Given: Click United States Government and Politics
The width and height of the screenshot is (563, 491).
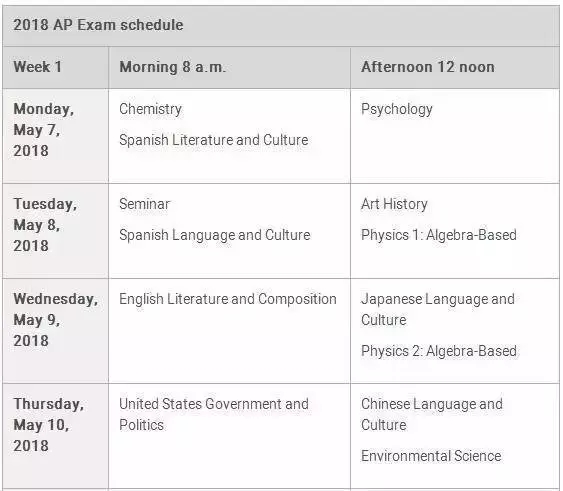Looking at the screenshot, I should pyautogui.click(x=214, y=414).
